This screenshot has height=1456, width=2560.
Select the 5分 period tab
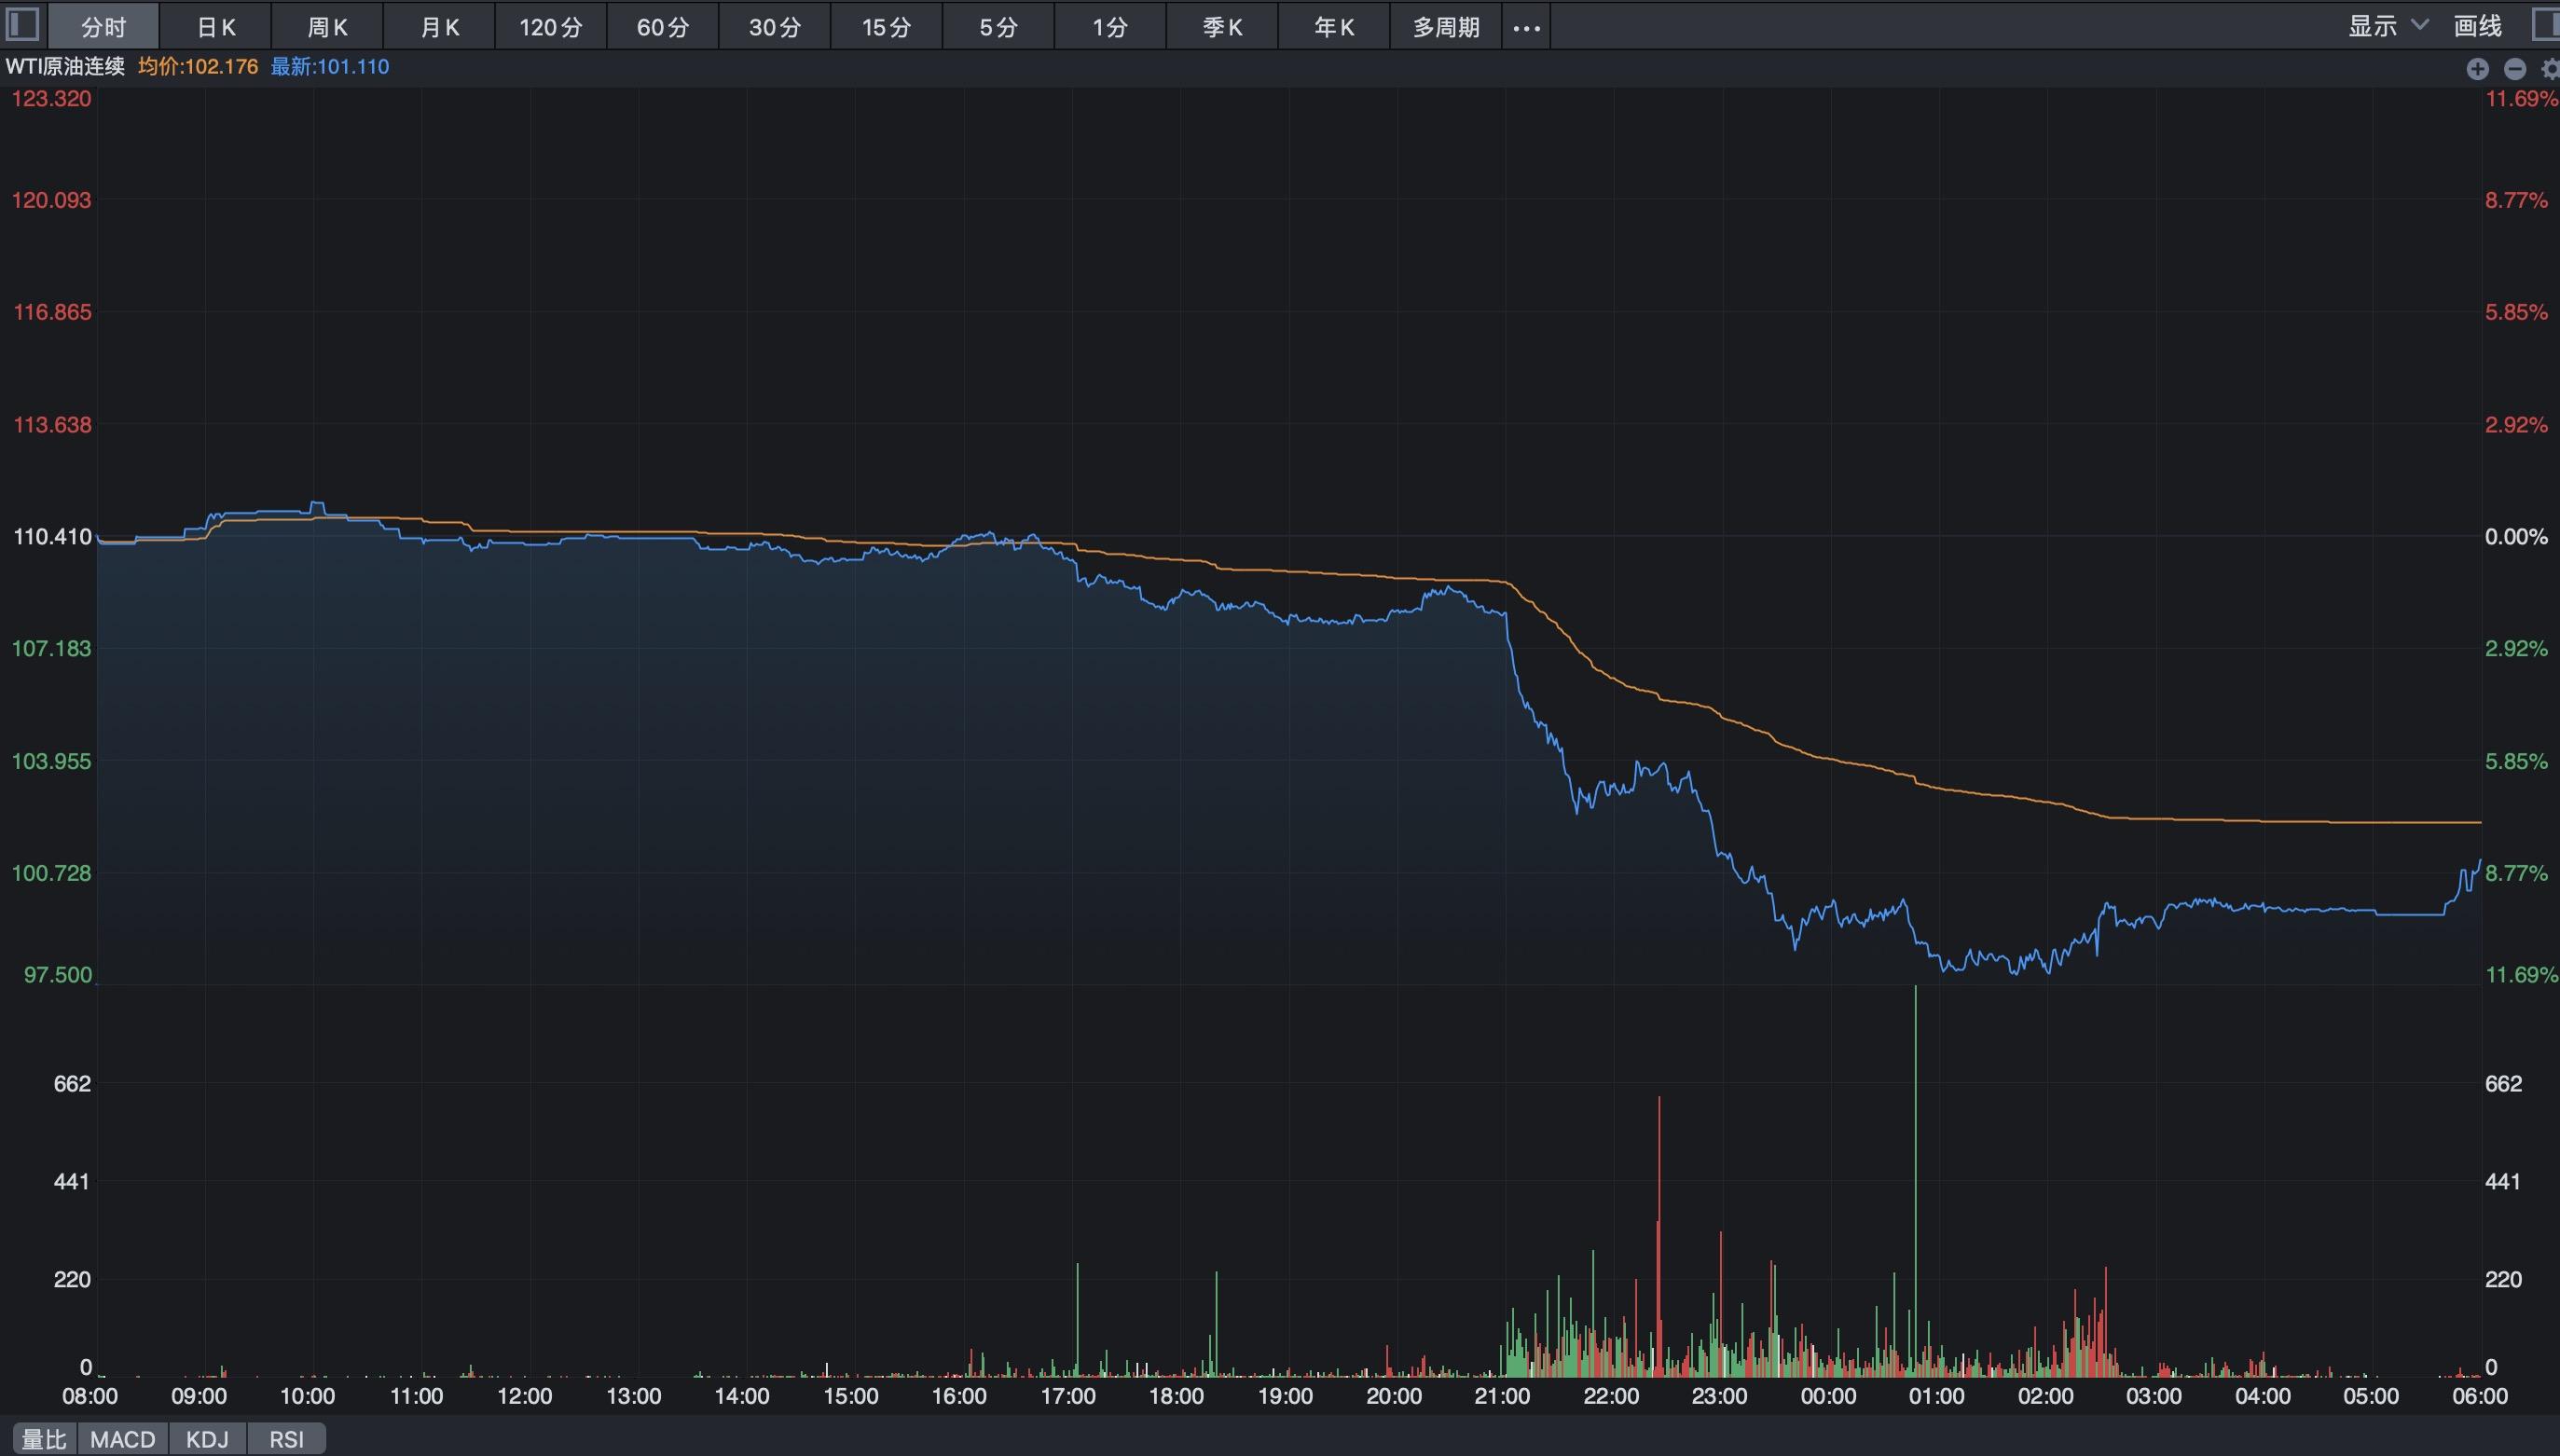(999, 26)
